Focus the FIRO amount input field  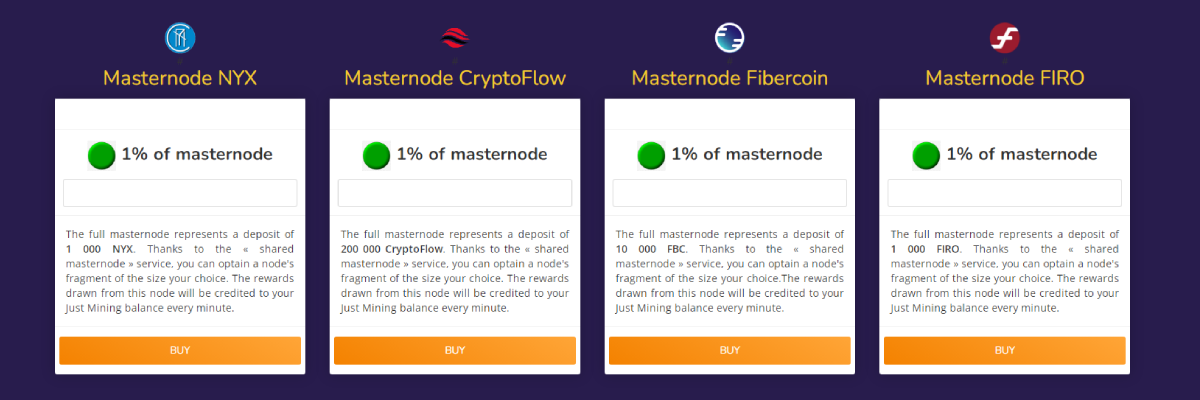[1004, 193]
